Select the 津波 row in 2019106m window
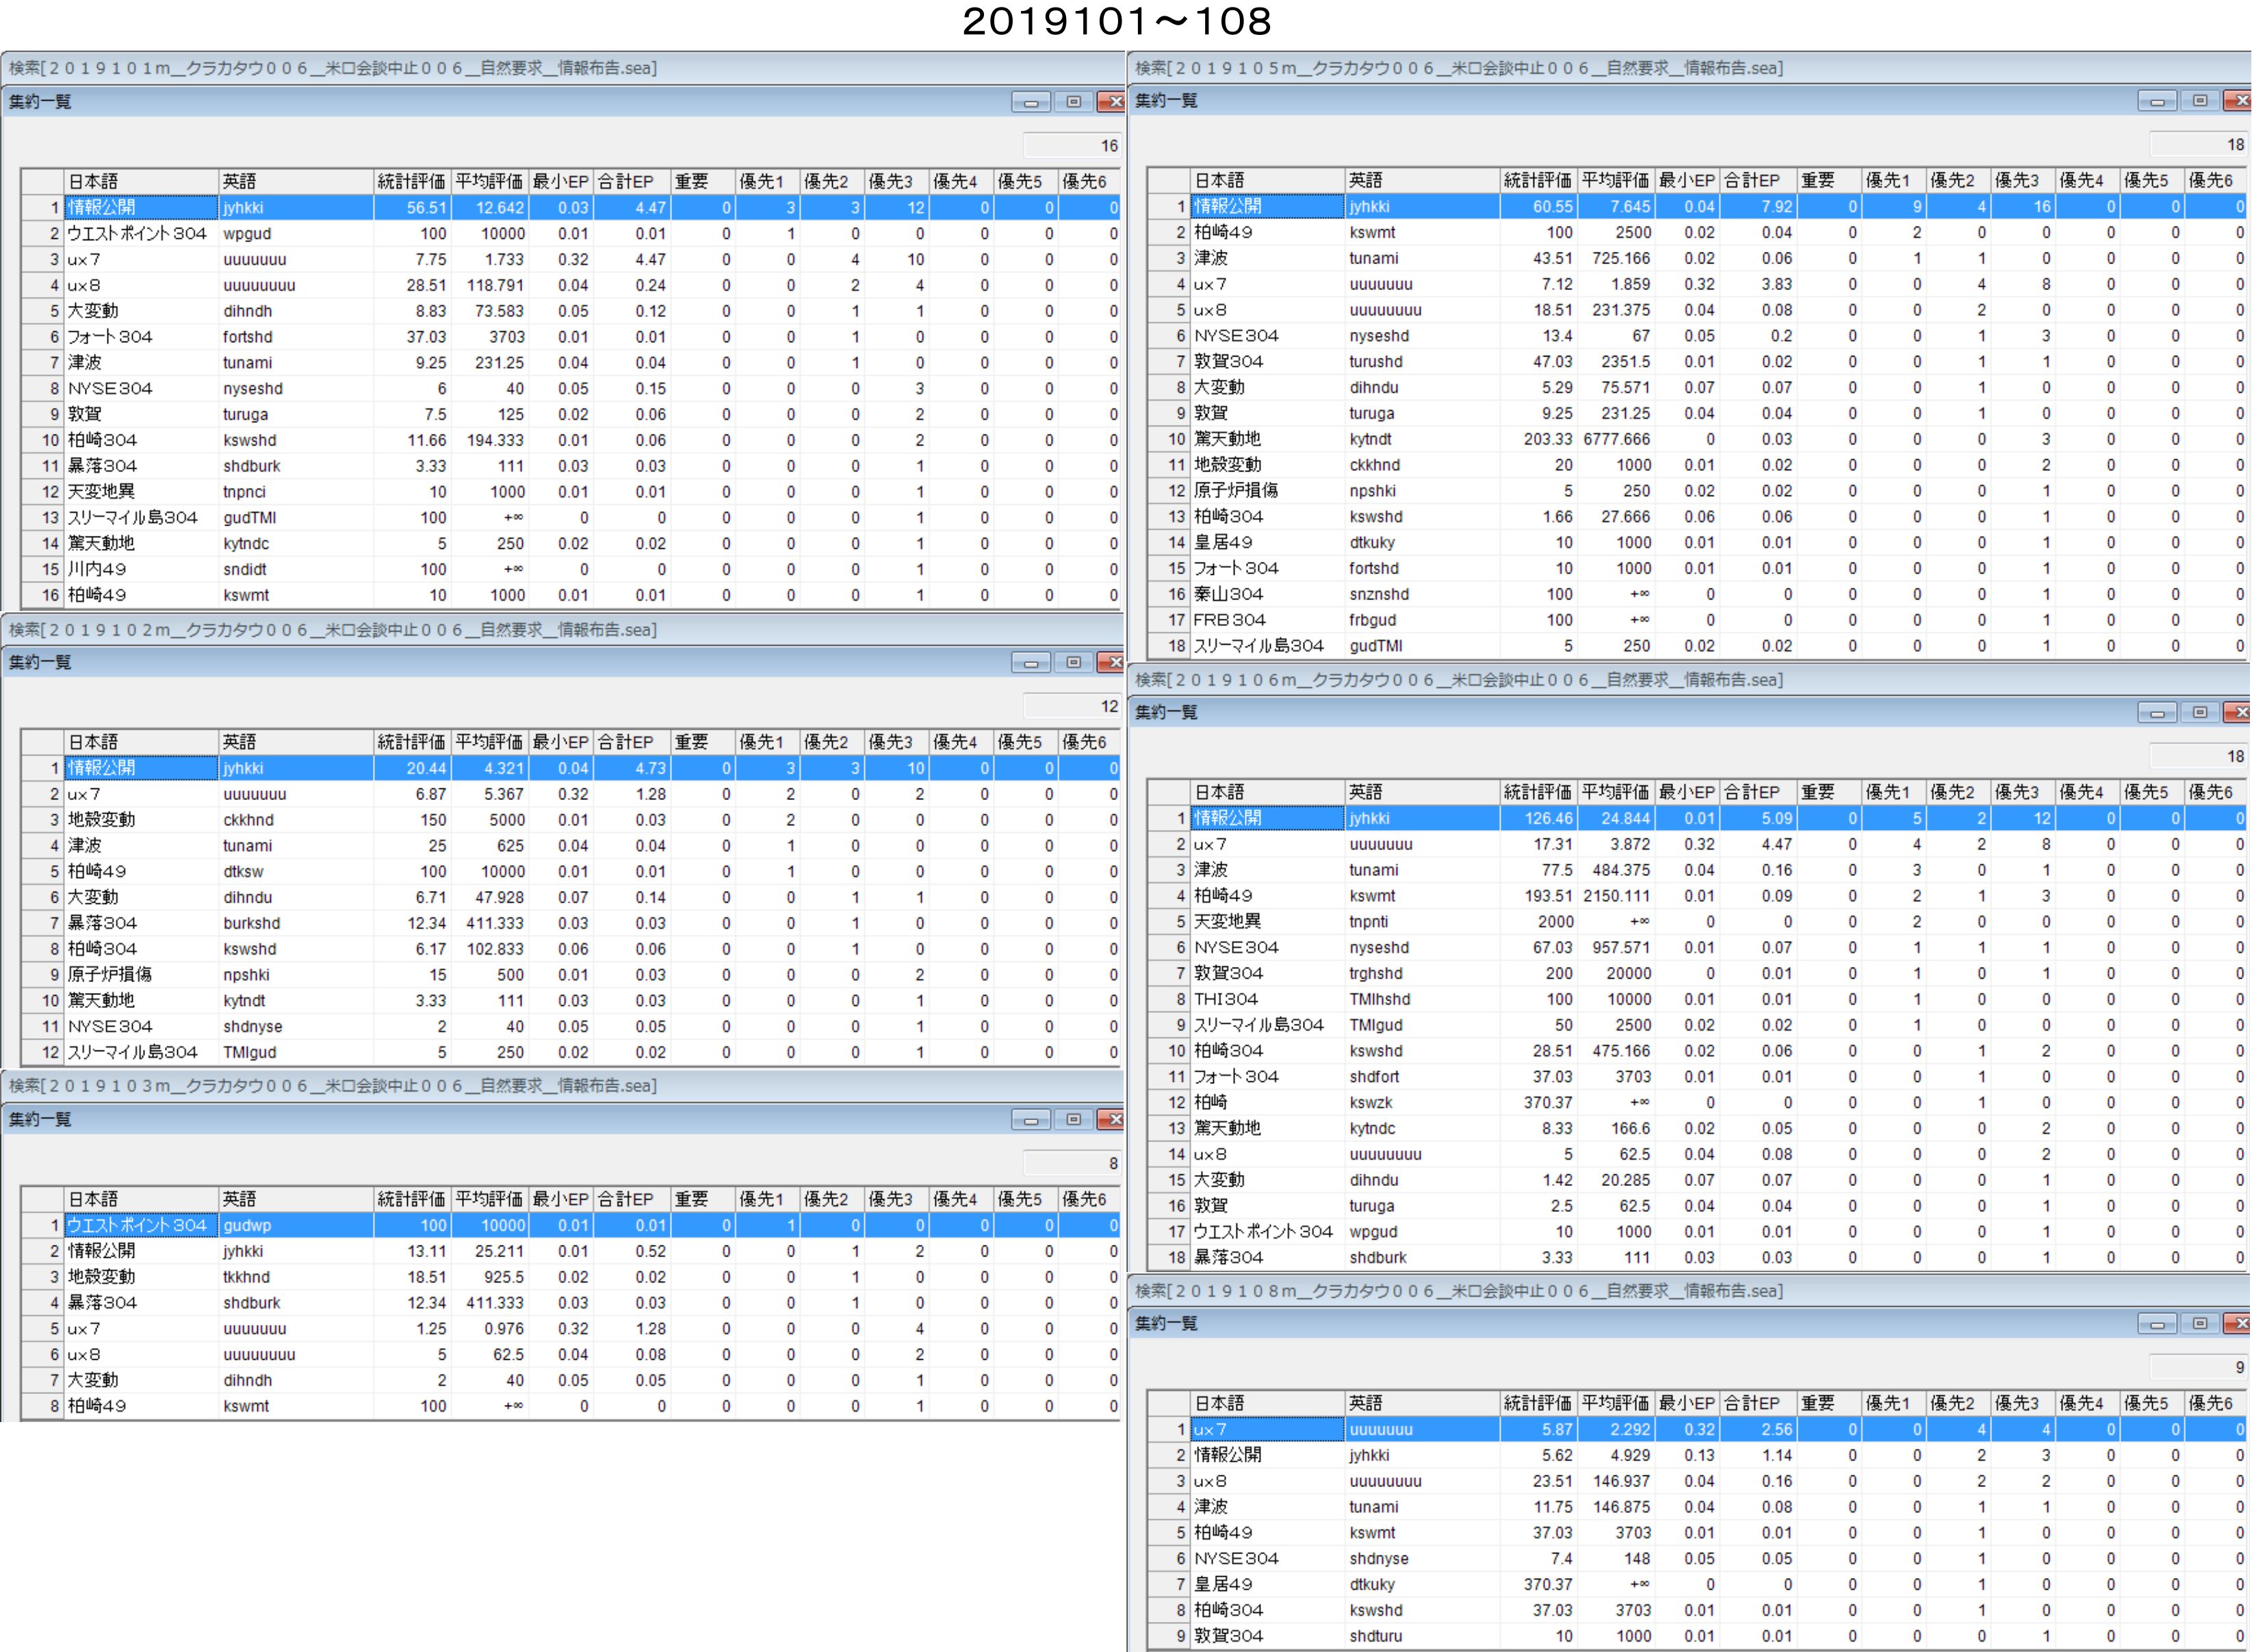The width and height of the screenshot is (2252, 1652). click(x=1698, y=870)
